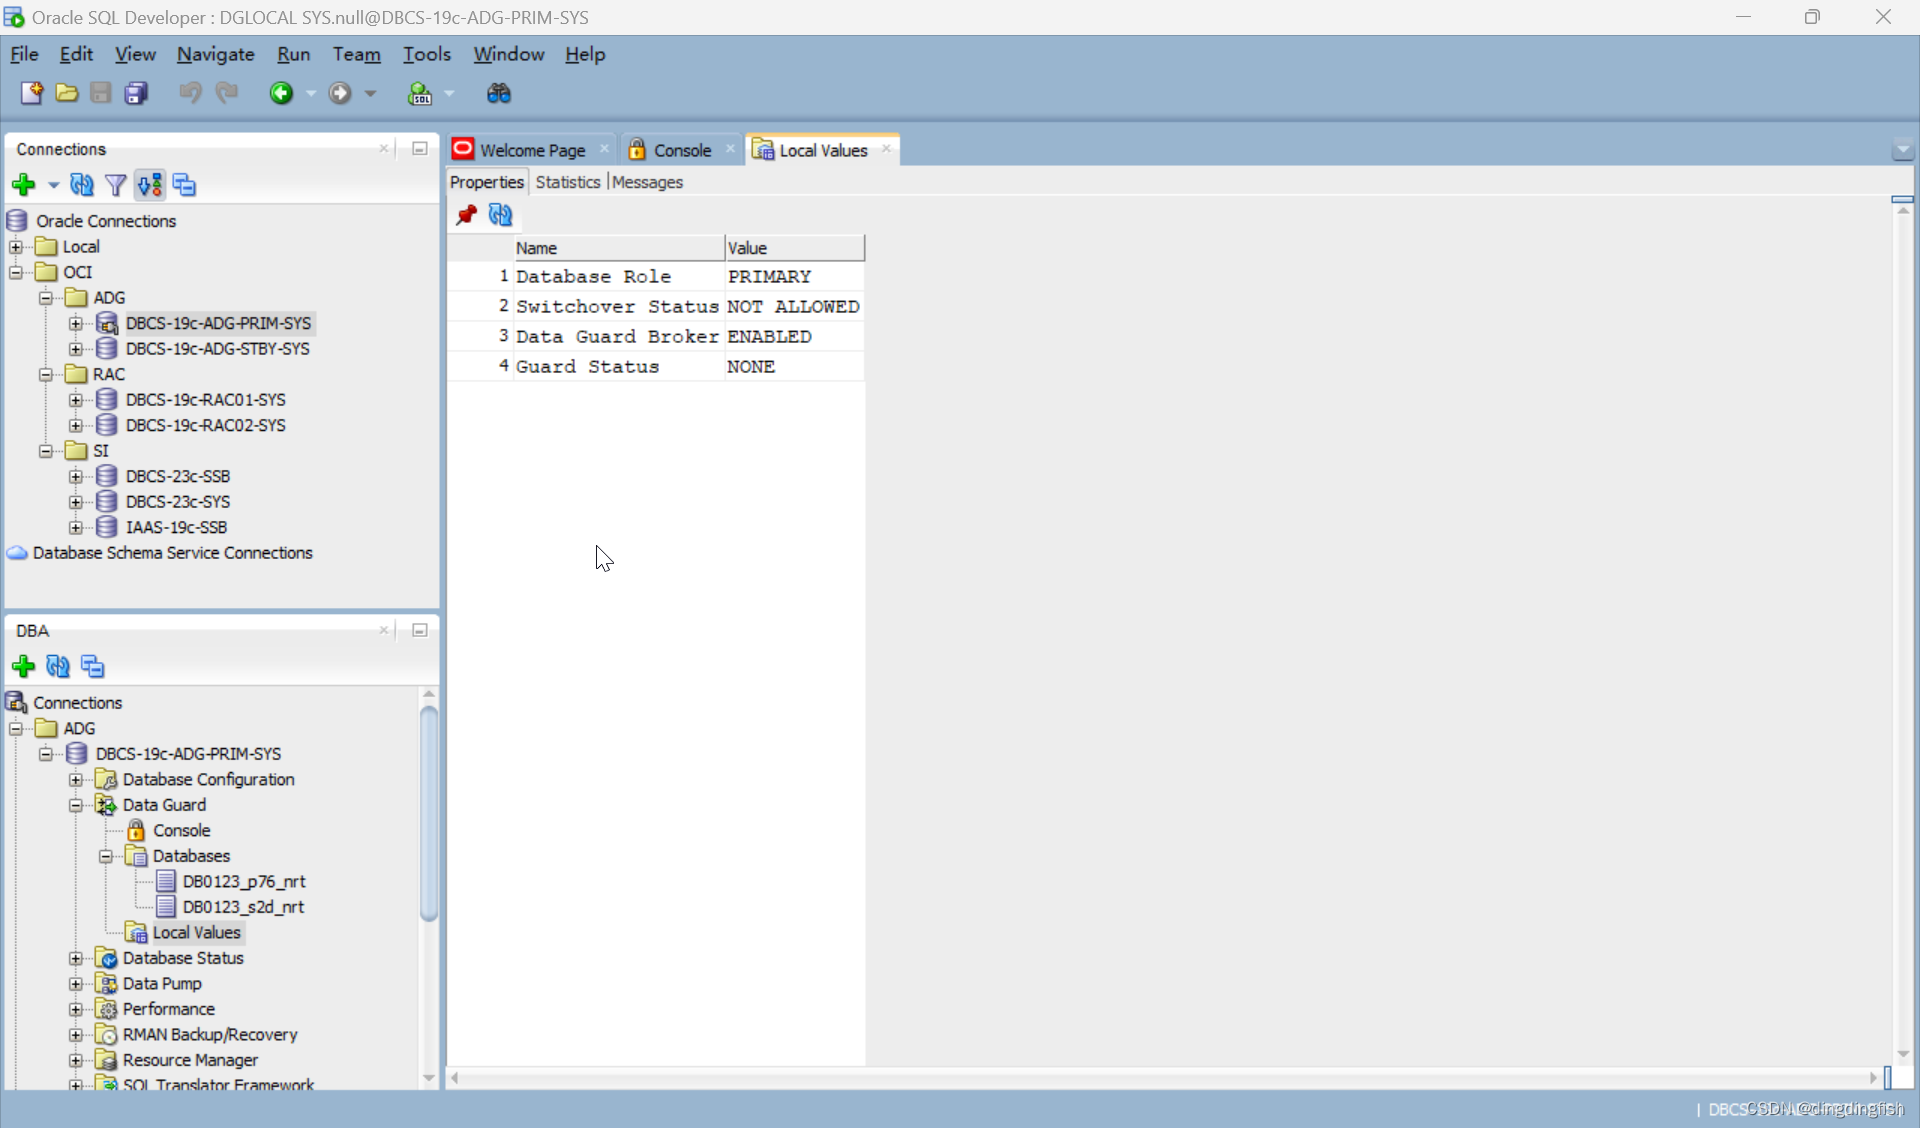Open Console under Data Guard
The height and width of the screenshot is (1128, 1920).
(181, 831)
